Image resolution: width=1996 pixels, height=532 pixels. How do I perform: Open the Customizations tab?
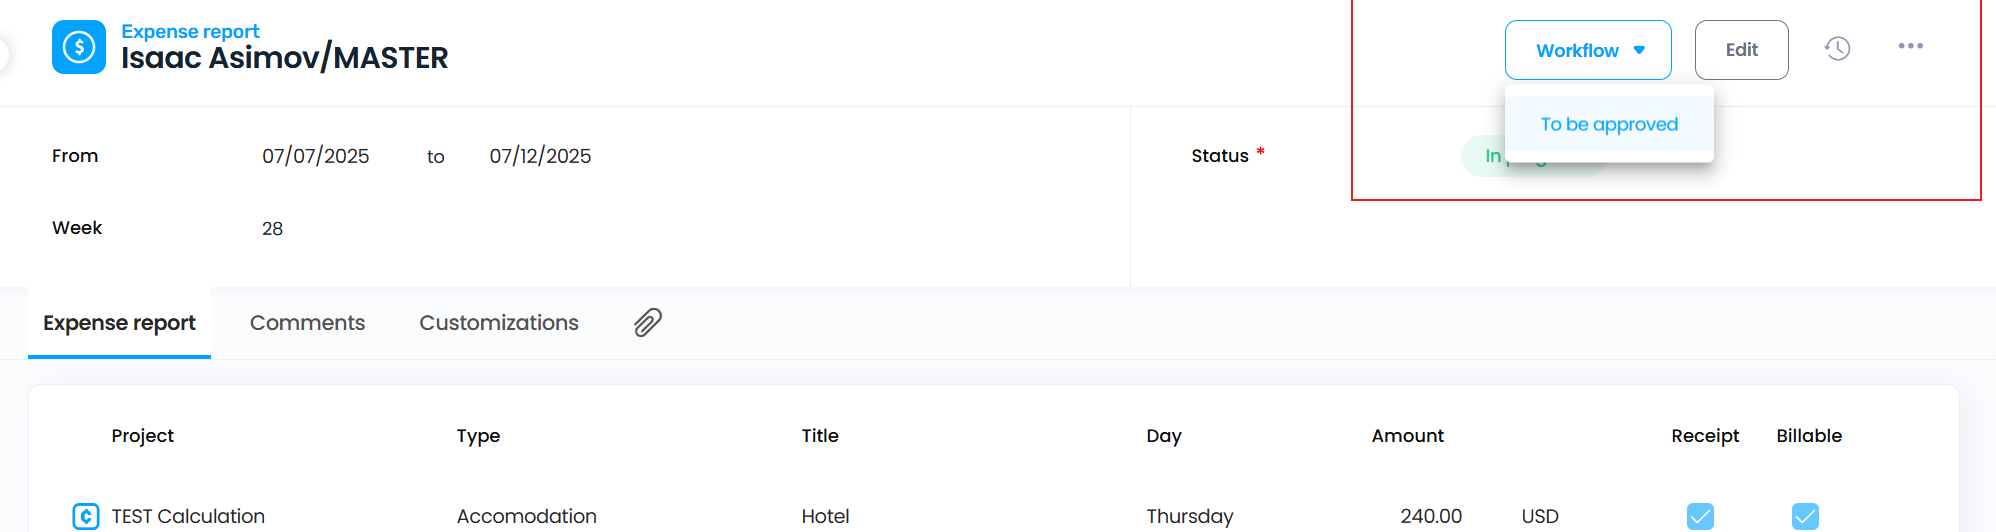pos(498,323)
